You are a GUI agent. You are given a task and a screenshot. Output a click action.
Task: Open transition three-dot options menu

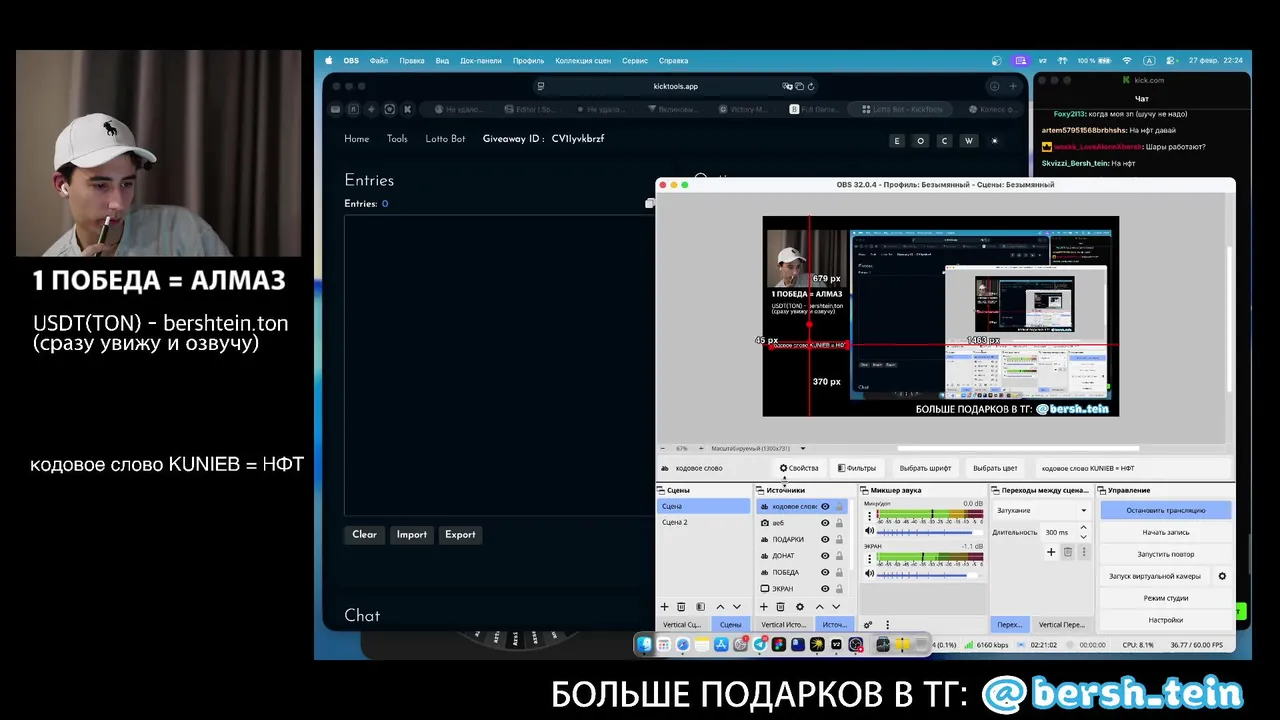click(1084, 552)
